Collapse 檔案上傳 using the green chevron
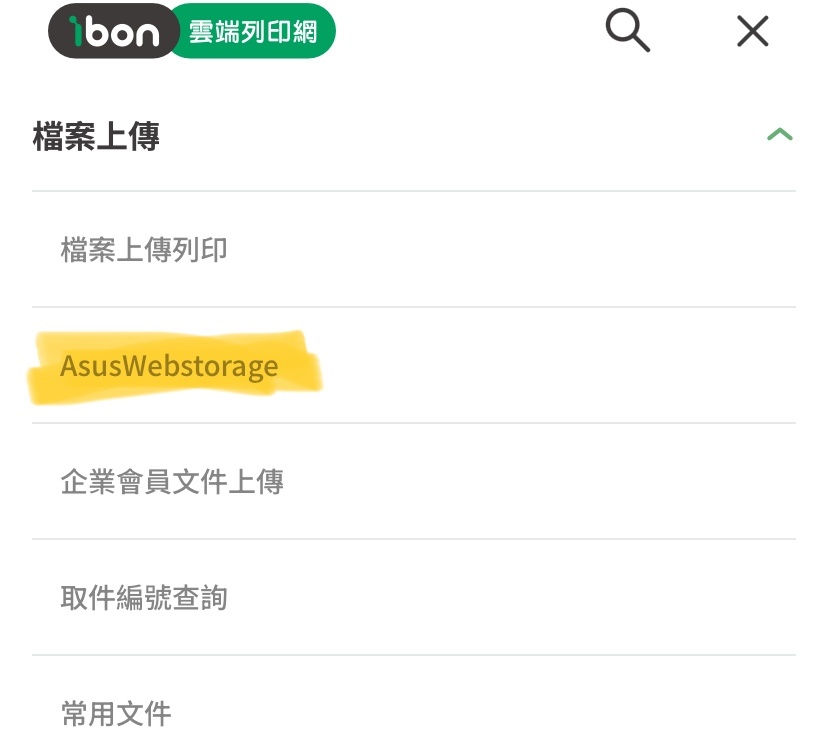828x756 pixels. point(780,135)
